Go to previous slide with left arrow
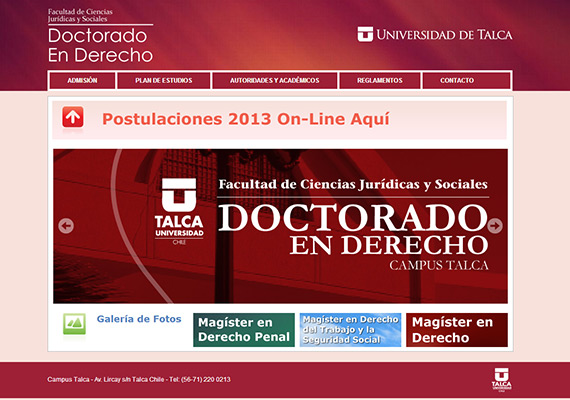The width and height of the screenshot is (570, 400). click(66, 226)
